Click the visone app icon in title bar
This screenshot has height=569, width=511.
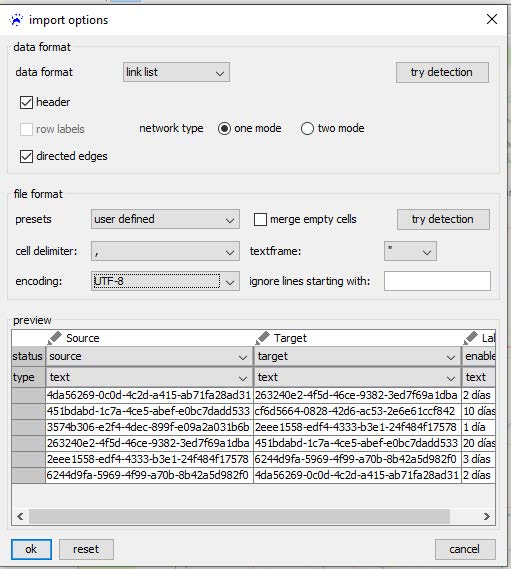[16, 20]
